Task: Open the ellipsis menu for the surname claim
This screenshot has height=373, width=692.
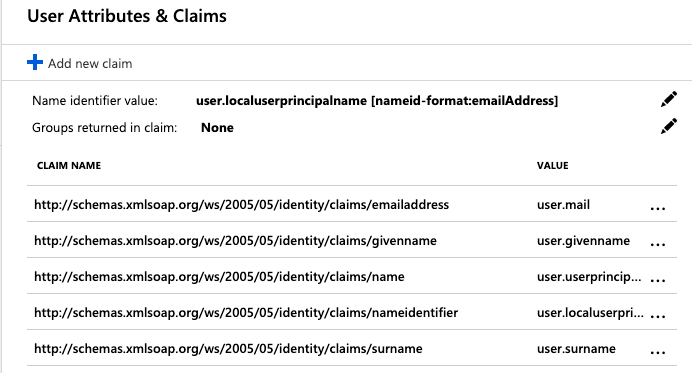Action: click(658, 352)
